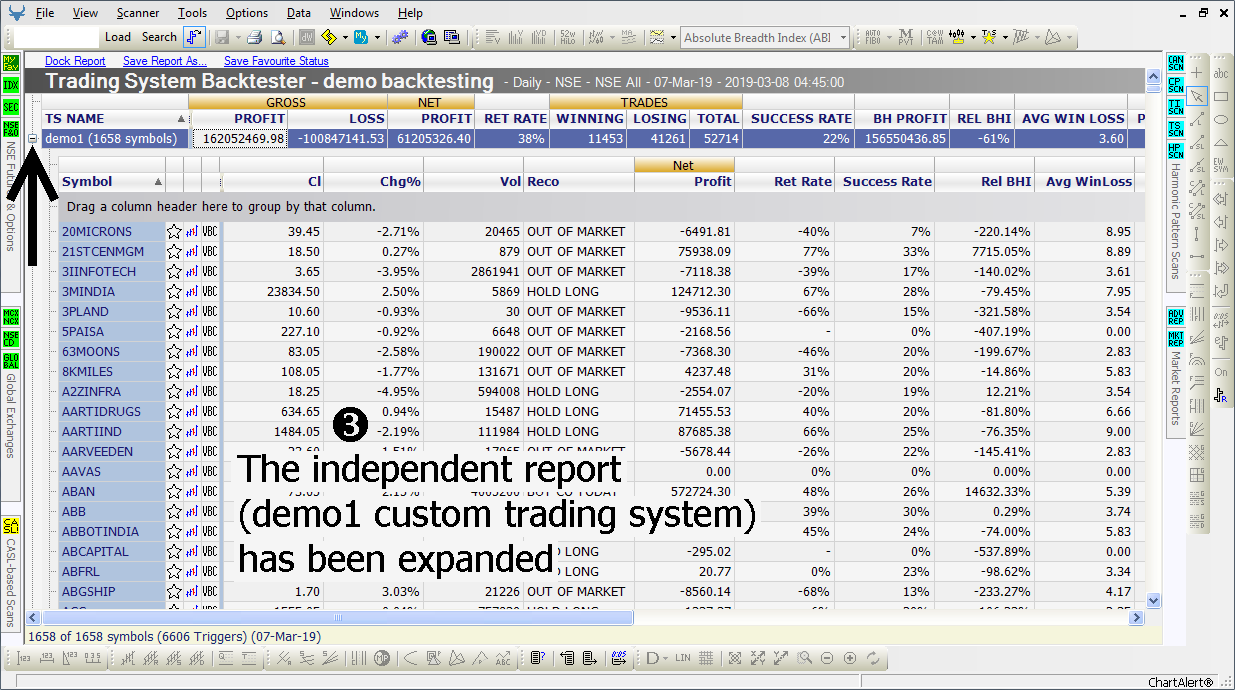Click the SUCCESS RATE column header
Image resolution: width=1235 pixels, height=690 pixels.
point(800,118)
